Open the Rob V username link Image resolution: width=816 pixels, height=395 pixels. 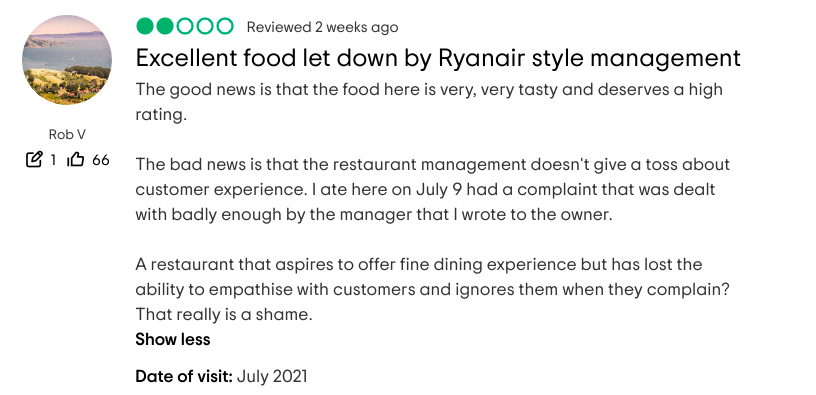[67, 134]
